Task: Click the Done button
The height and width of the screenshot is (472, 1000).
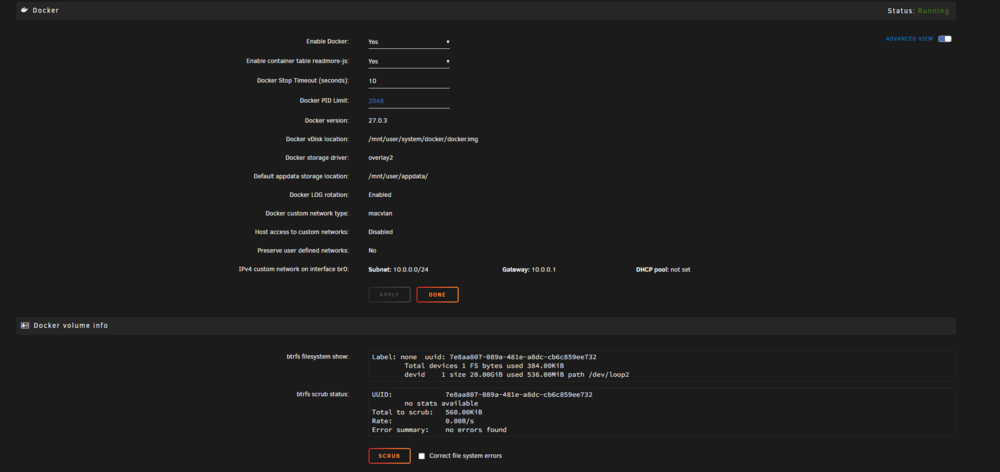Action: pyautogui.click(x=438, y=295)
